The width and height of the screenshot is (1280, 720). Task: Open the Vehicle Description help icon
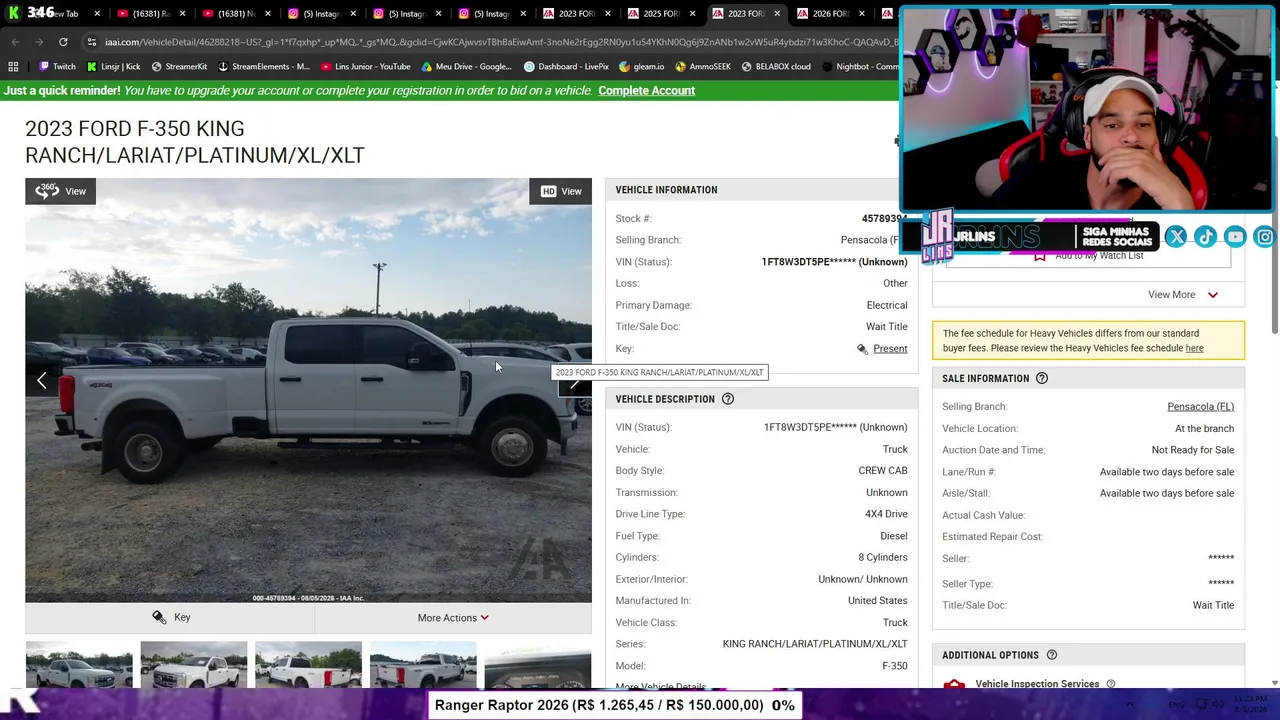click(x=728, y=399)
